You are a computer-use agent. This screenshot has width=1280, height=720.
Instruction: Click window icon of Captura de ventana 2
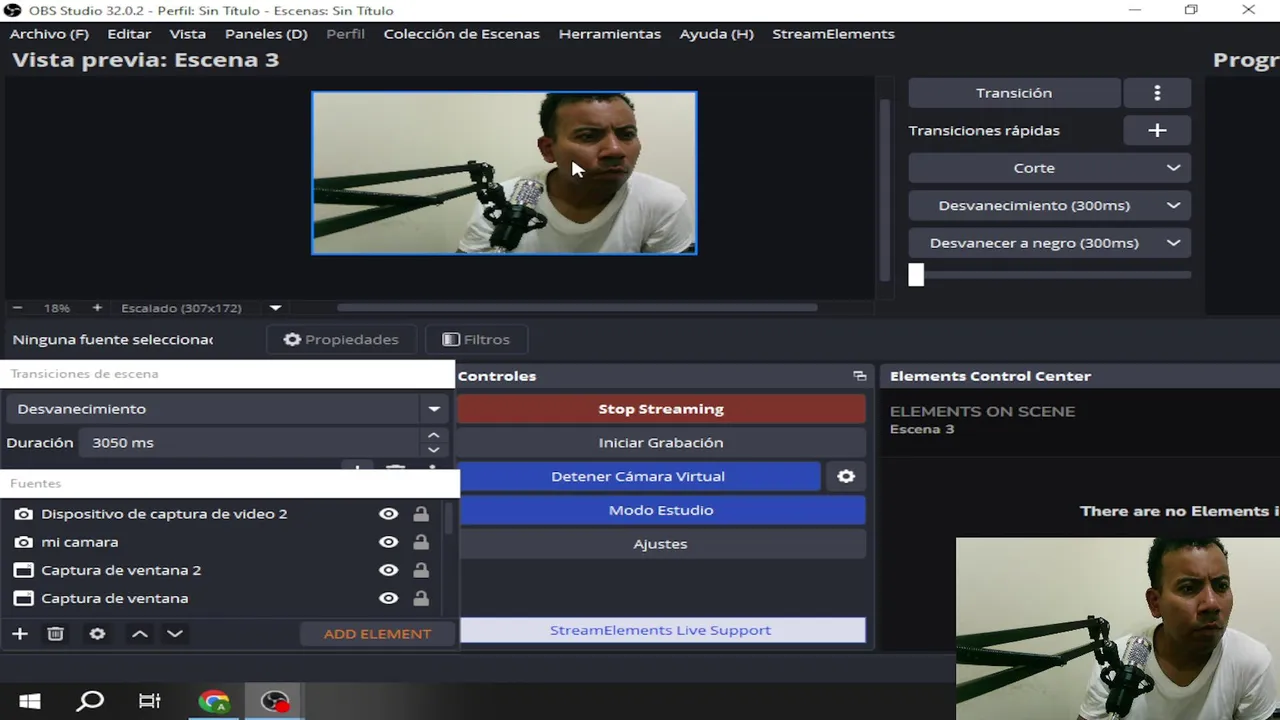(x=23, y=570)
